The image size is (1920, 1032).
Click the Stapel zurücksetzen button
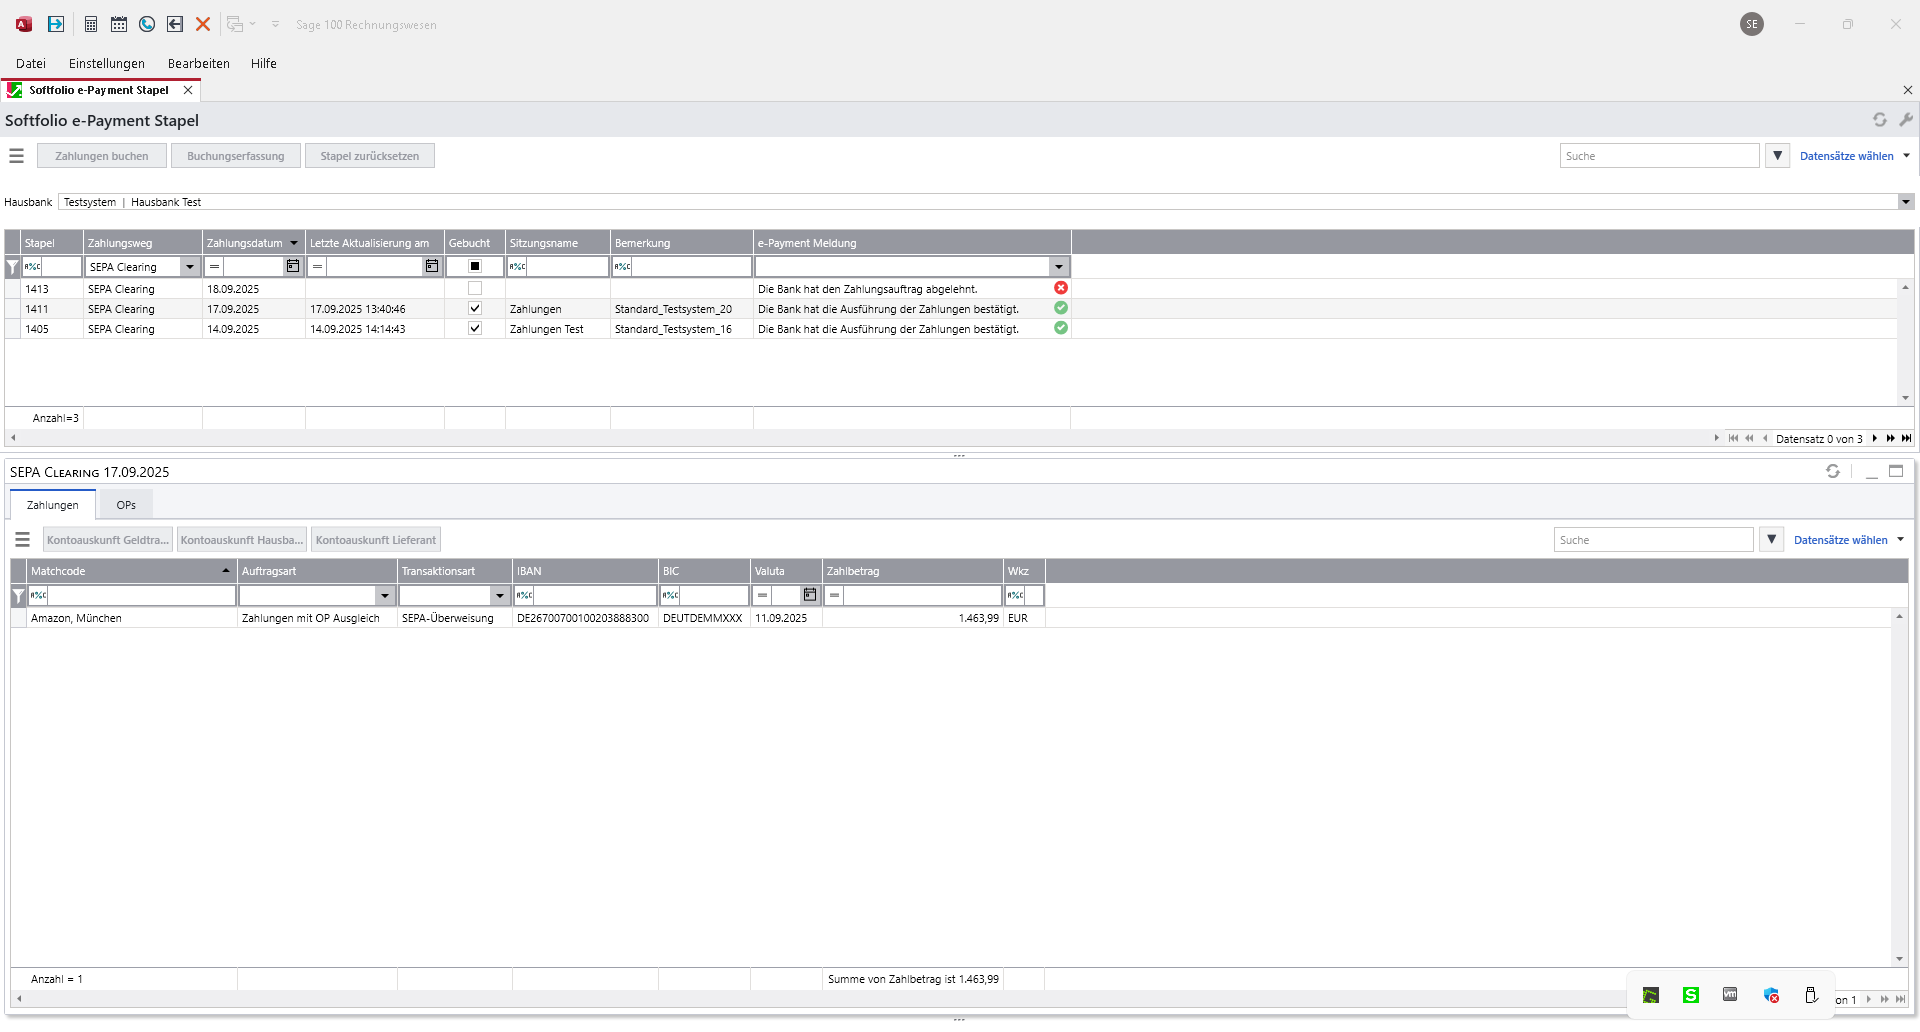369,156
